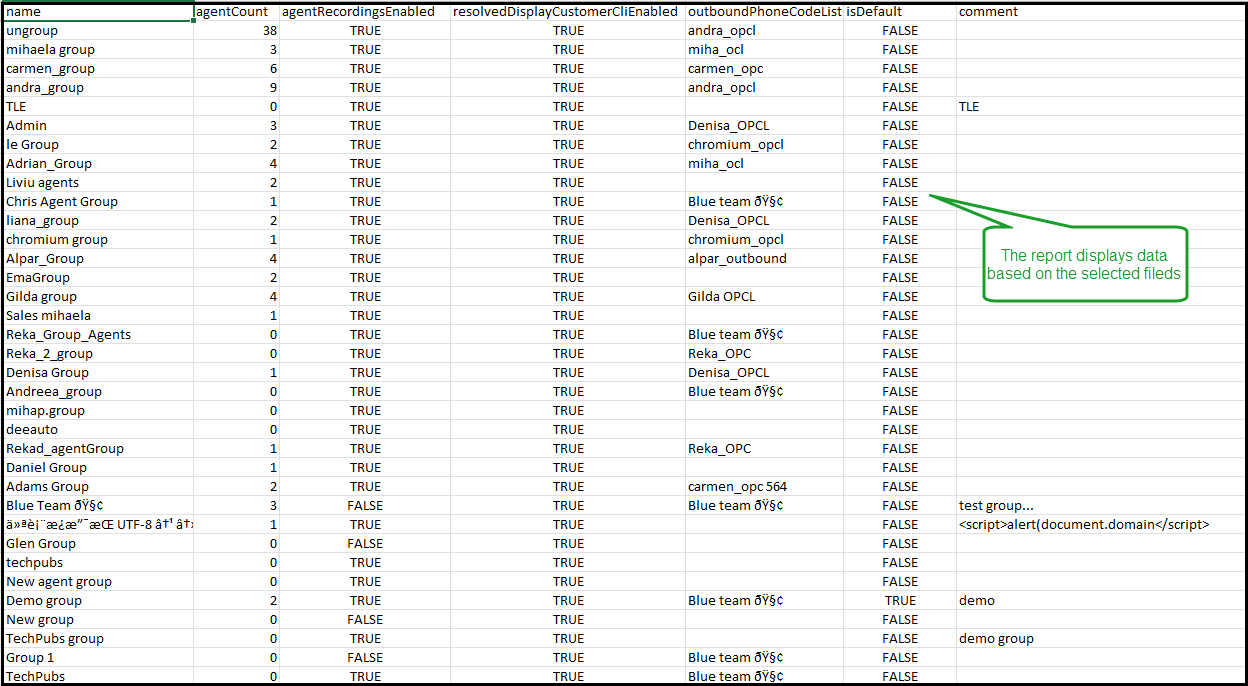Select the 'Chris Agent Group' cell
The height and width of the screenshot is (686, 1248).
(98, 202)
